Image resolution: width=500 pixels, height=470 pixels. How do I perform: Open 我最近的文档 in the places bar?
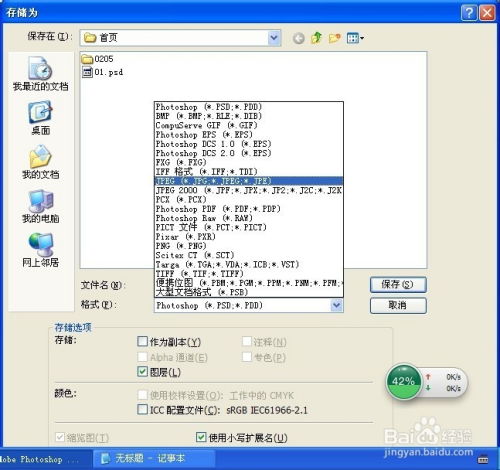40,74
